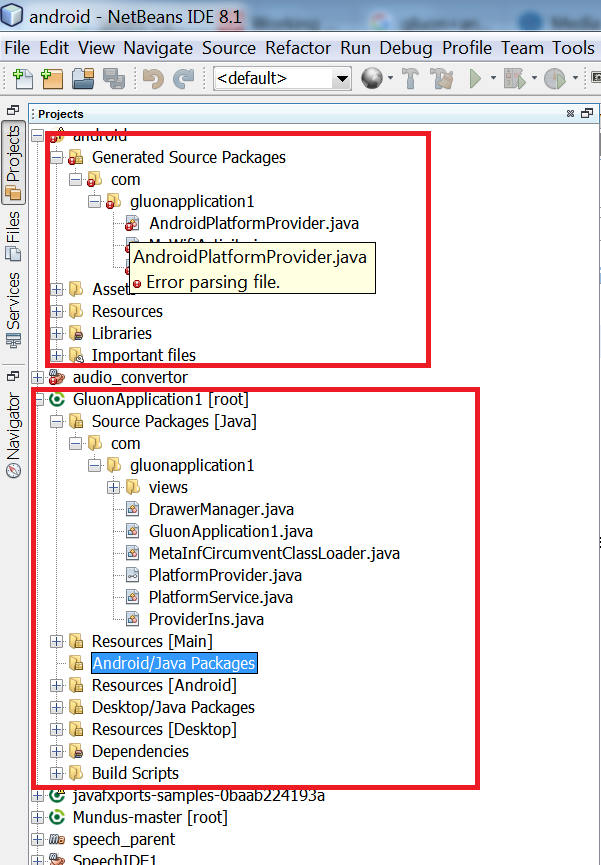
Task: Select the speech_parent project
Action: [124, 840]
